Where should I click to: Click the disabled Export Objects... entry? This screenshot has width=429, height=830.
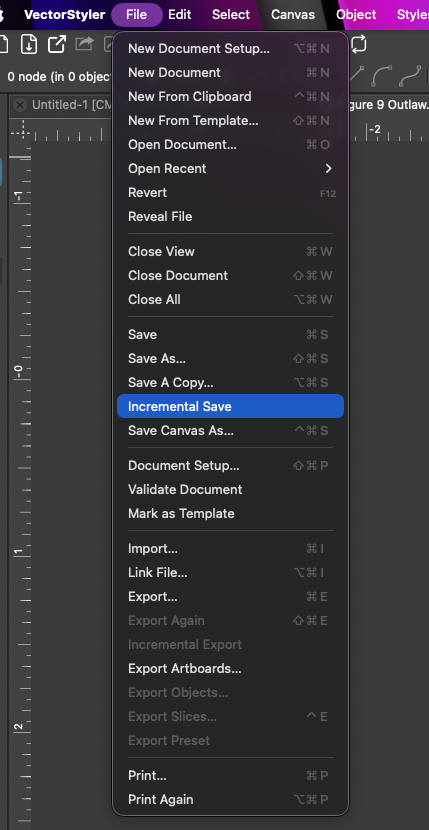[230, 692]
